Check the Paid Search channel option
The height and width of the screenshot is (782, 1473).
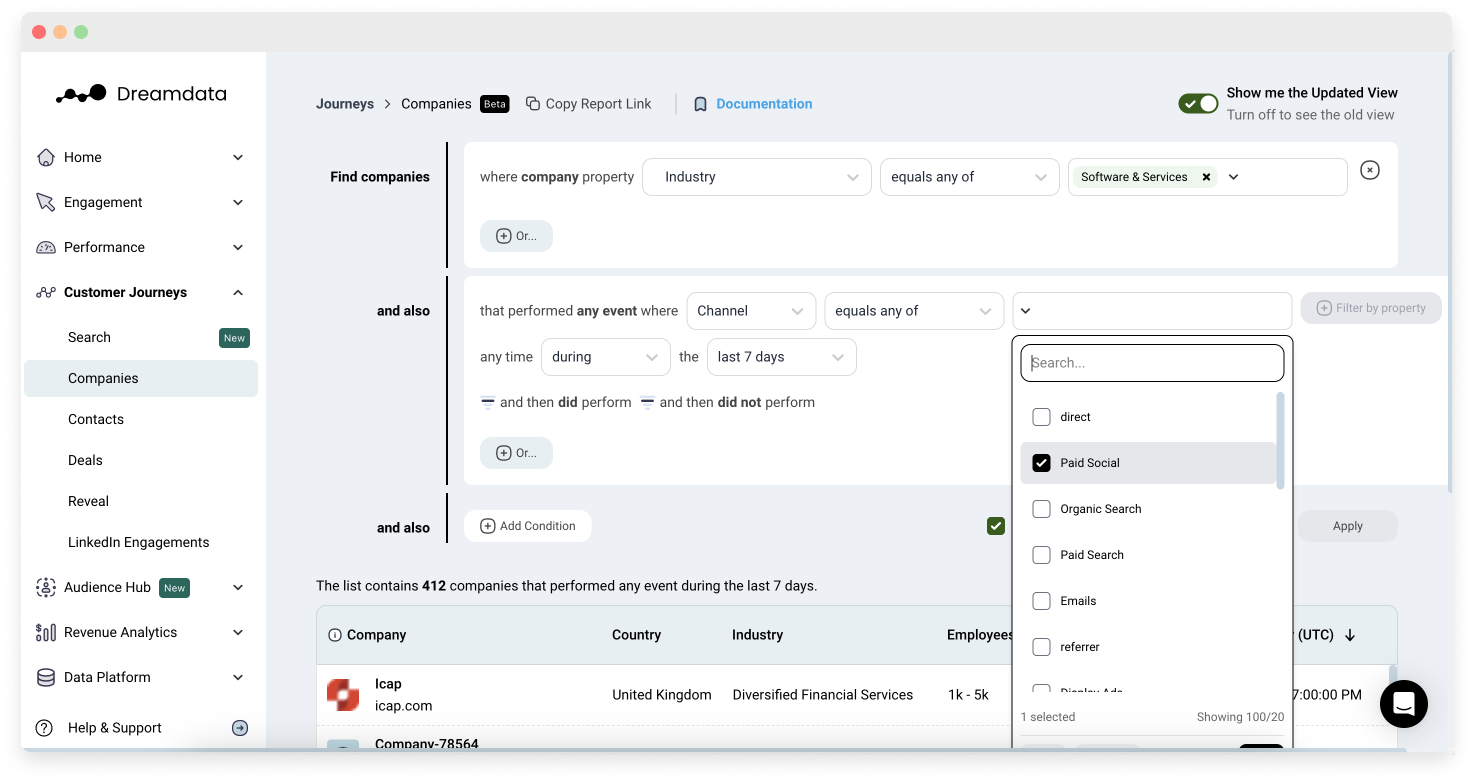(x=1040, y=554)
